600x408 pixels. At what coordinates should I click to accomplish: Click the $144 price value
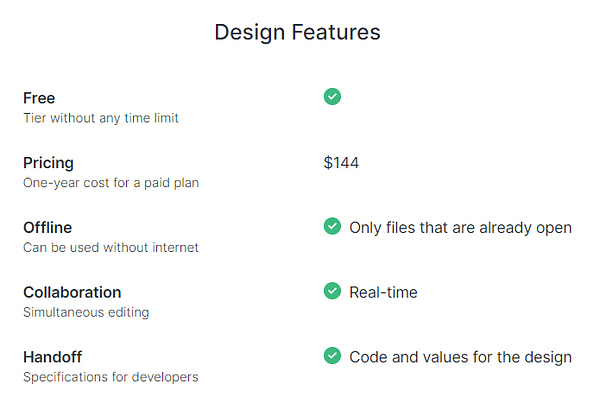(x=341, y=163)
